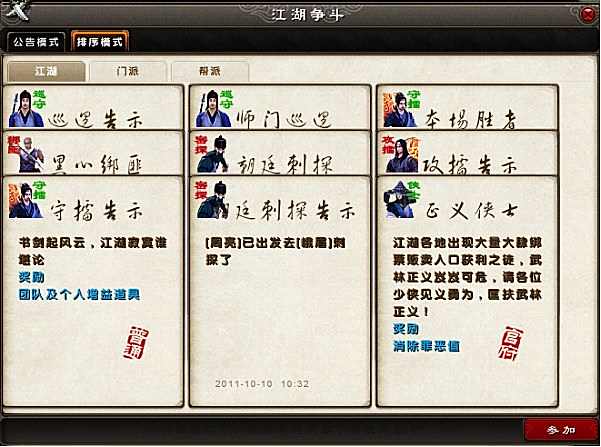Click the red 参加 button
Viewport: 601px width, 447px height.
pyautogui.click(x=561, y=430)
